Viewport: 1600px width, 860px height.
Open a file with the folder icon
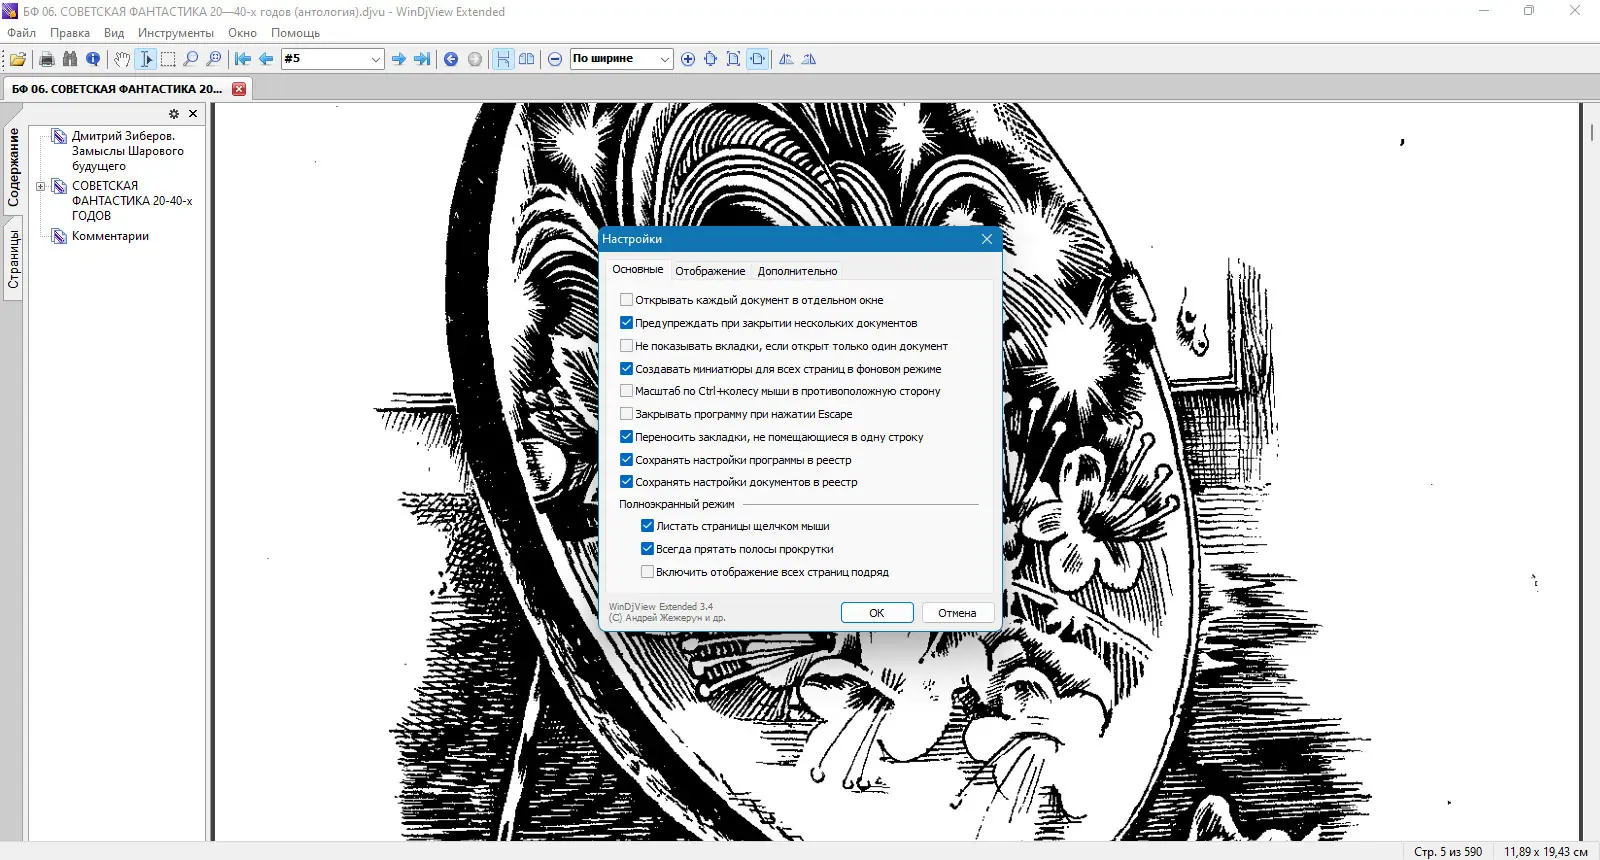(18, 59)
